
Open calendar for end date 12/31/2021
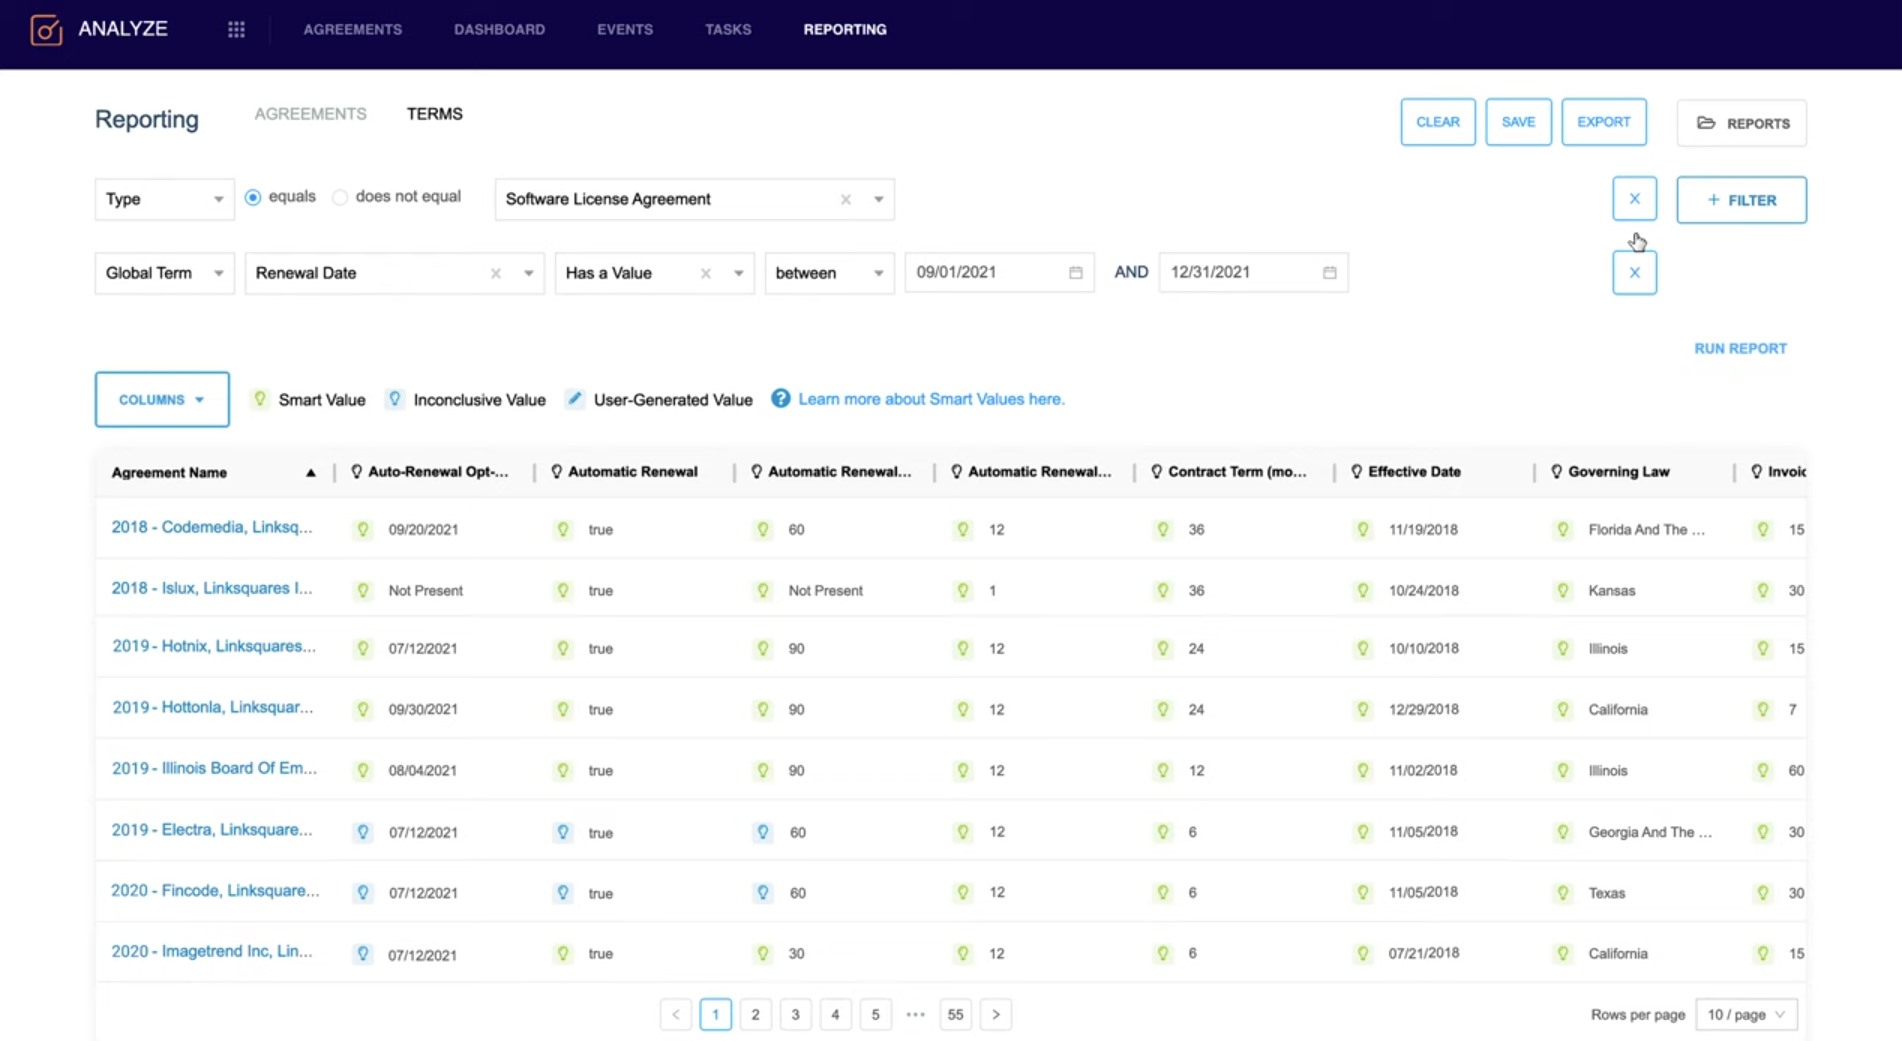1329,272
